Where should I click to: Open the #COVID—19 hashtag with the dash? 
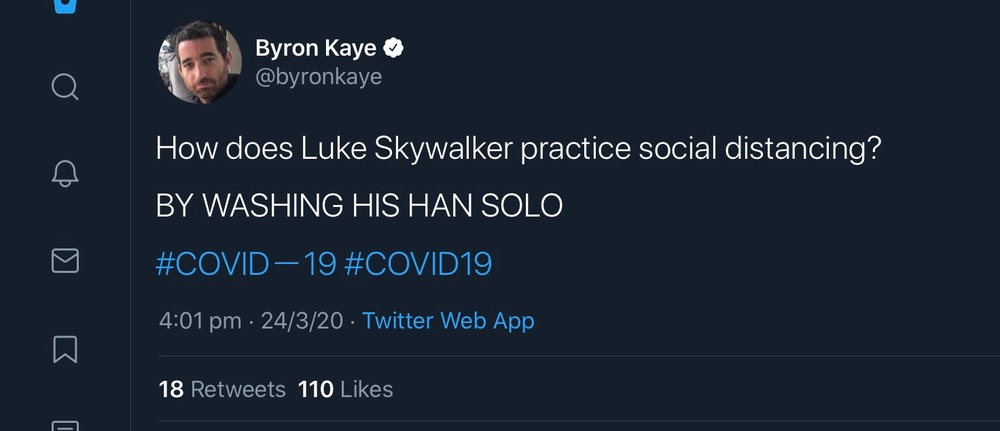(245, 264)
